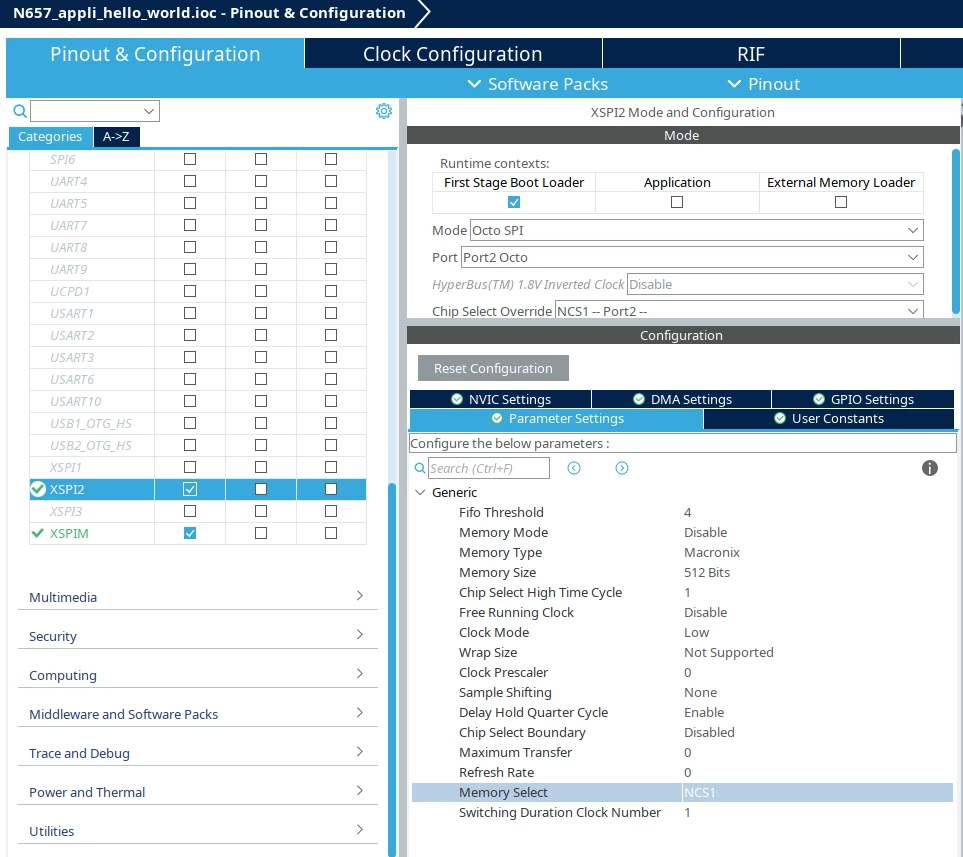This screenshot has width=963, height=857.
Task: Click the XSPIM green checkmark icon
Action: tap(37, 533)
